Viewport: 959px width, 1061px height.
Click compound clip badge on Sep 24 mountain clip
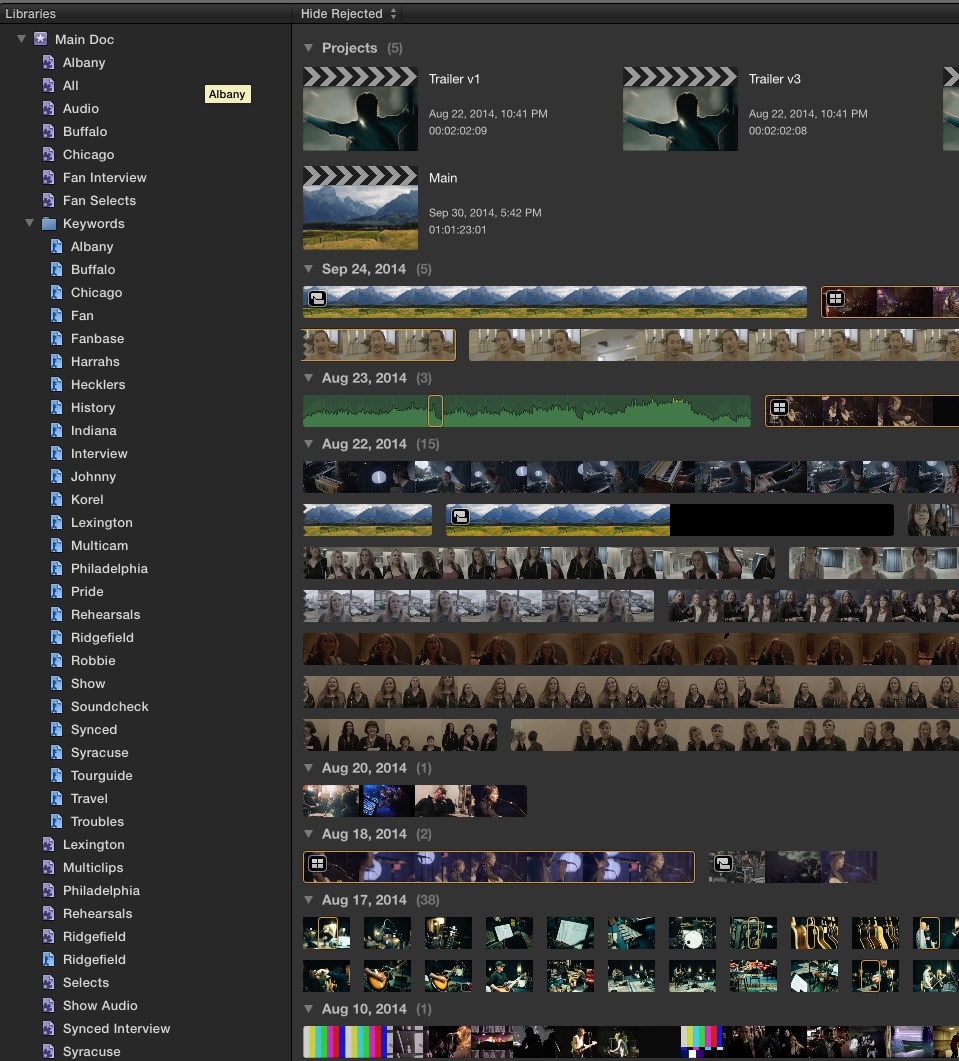coord(317,298)
